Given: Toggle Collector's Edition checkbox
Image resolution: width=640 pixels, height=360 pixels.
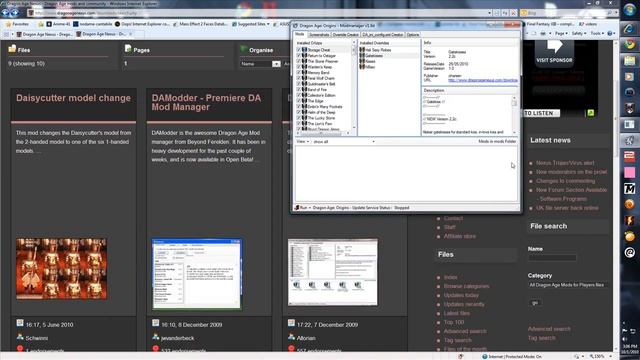Looking at the screenshot, I should 298,95.
